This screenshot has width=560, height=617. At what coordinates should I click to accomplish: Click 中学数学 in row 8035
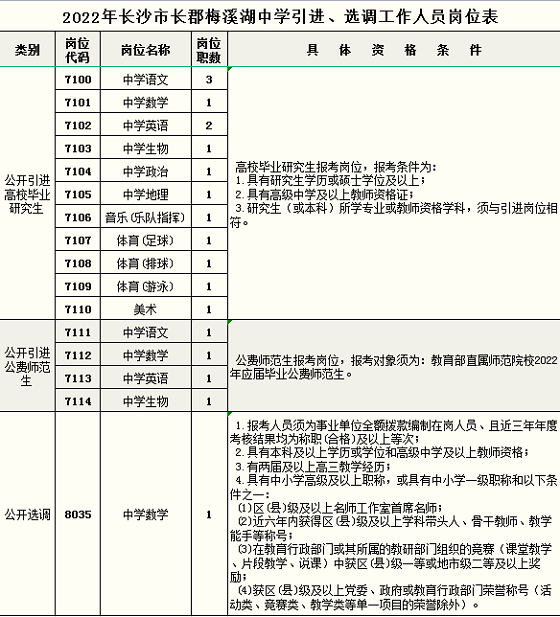pos(146,514)
